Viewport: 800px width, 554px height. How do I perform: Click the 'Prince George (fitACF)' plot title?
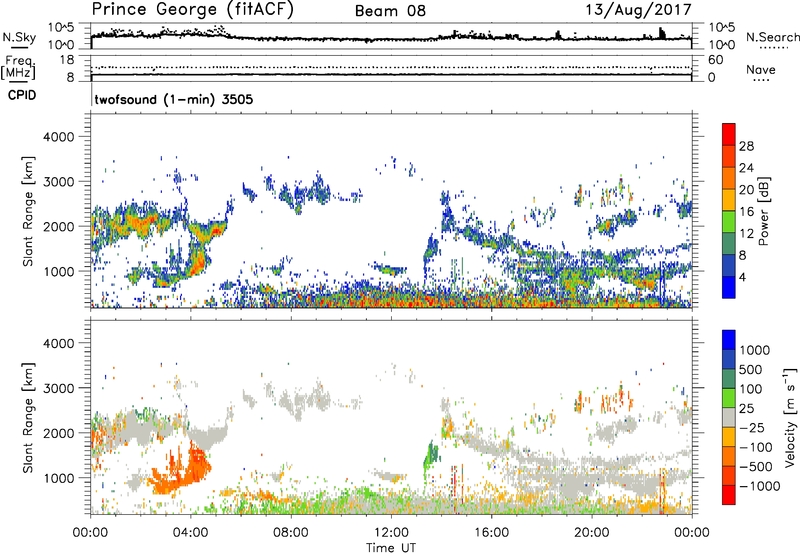coord(193,10)
